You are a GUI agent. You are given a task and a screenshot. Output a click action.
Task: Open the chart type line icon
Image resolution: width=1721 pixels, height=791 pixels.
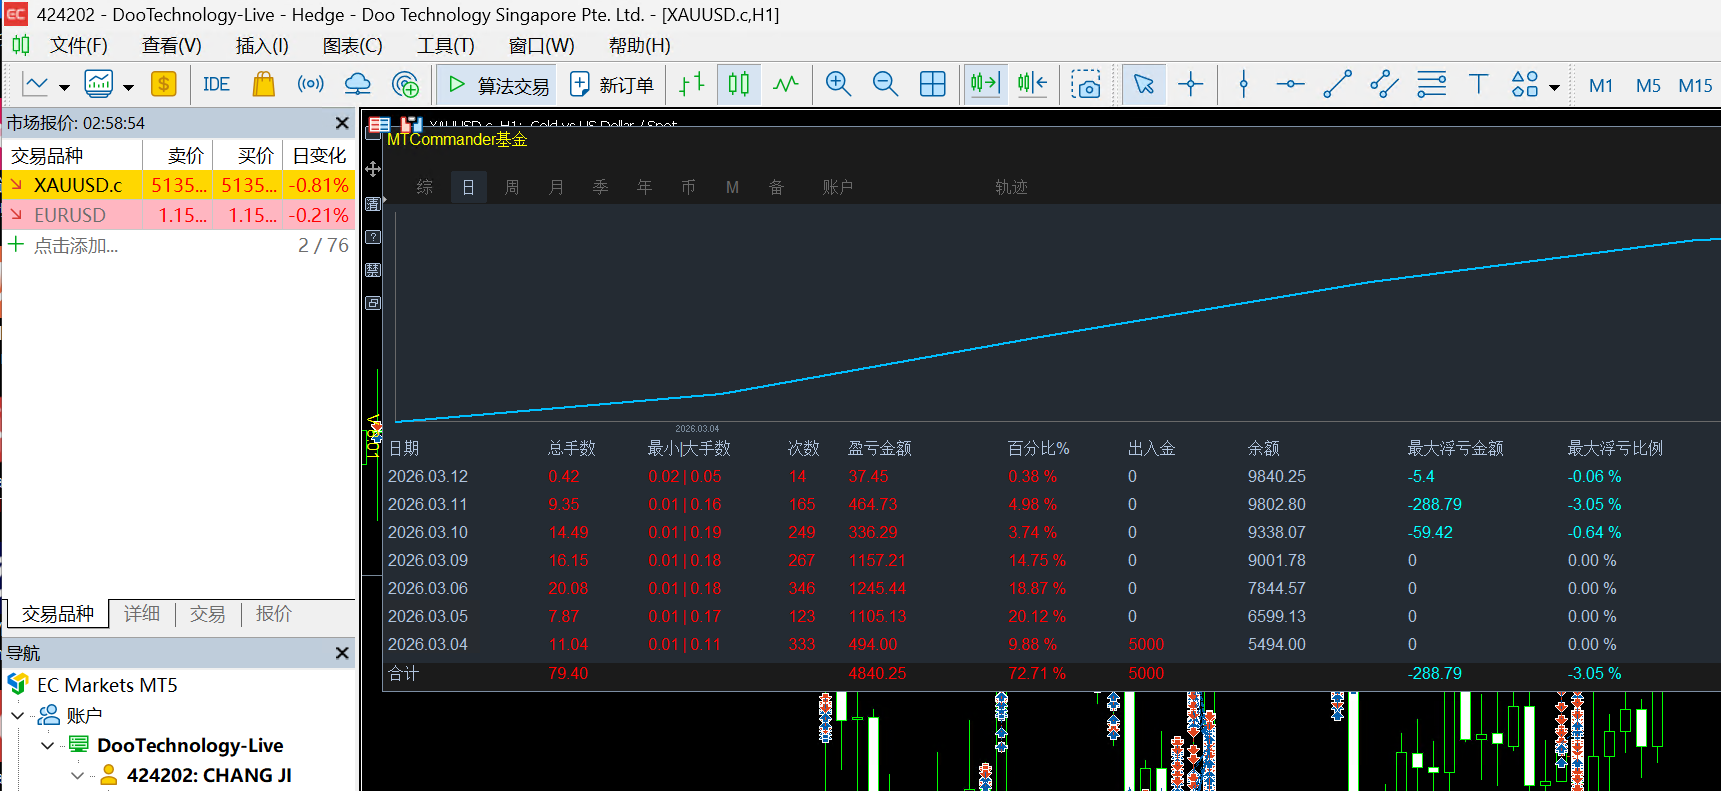click(35, 85)
